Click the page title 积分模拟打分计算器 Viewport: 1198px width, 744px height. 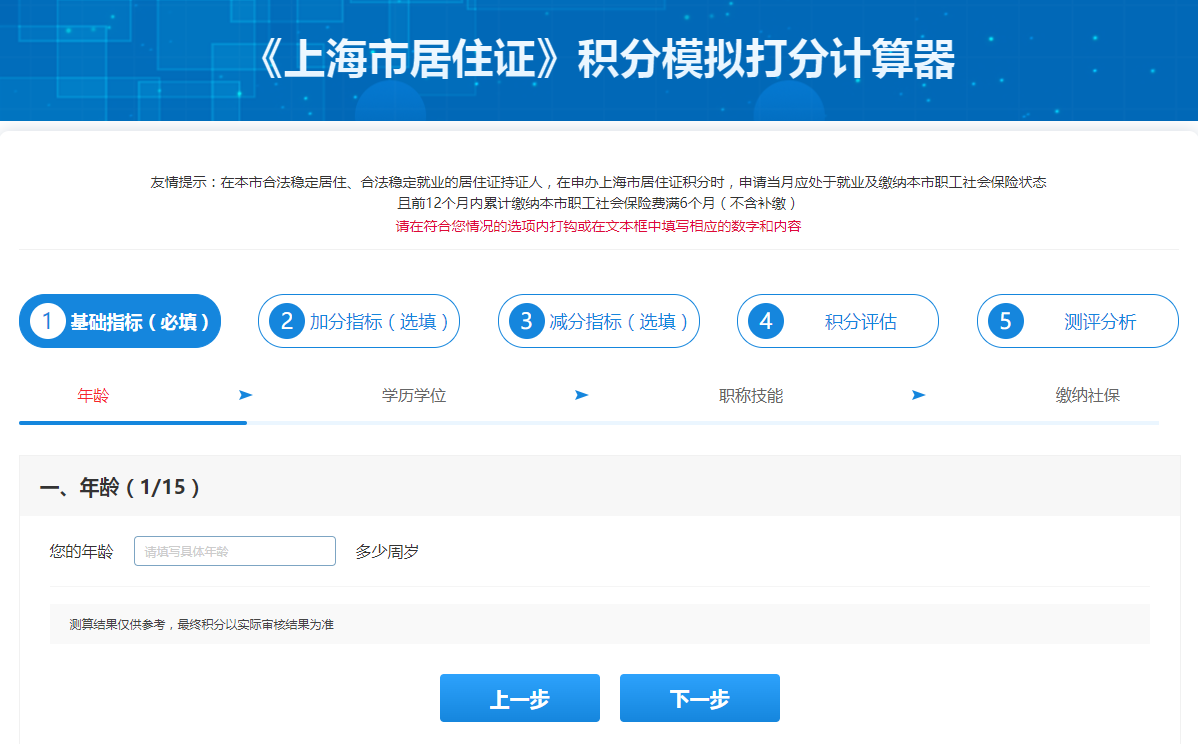click(766, 60)
